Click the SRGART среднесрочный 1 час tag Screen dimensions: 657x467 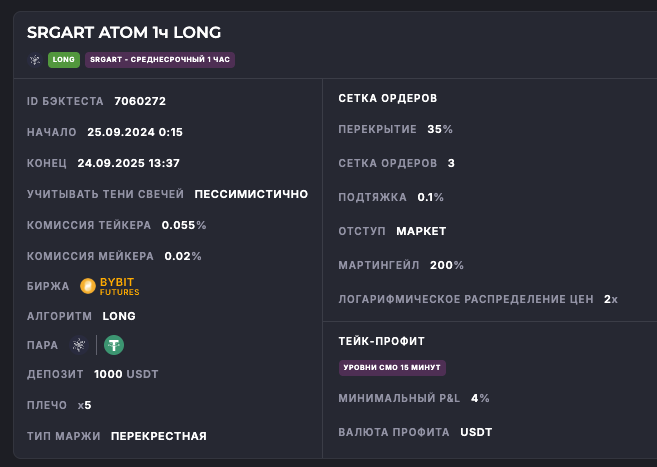[x=160, y=59]
